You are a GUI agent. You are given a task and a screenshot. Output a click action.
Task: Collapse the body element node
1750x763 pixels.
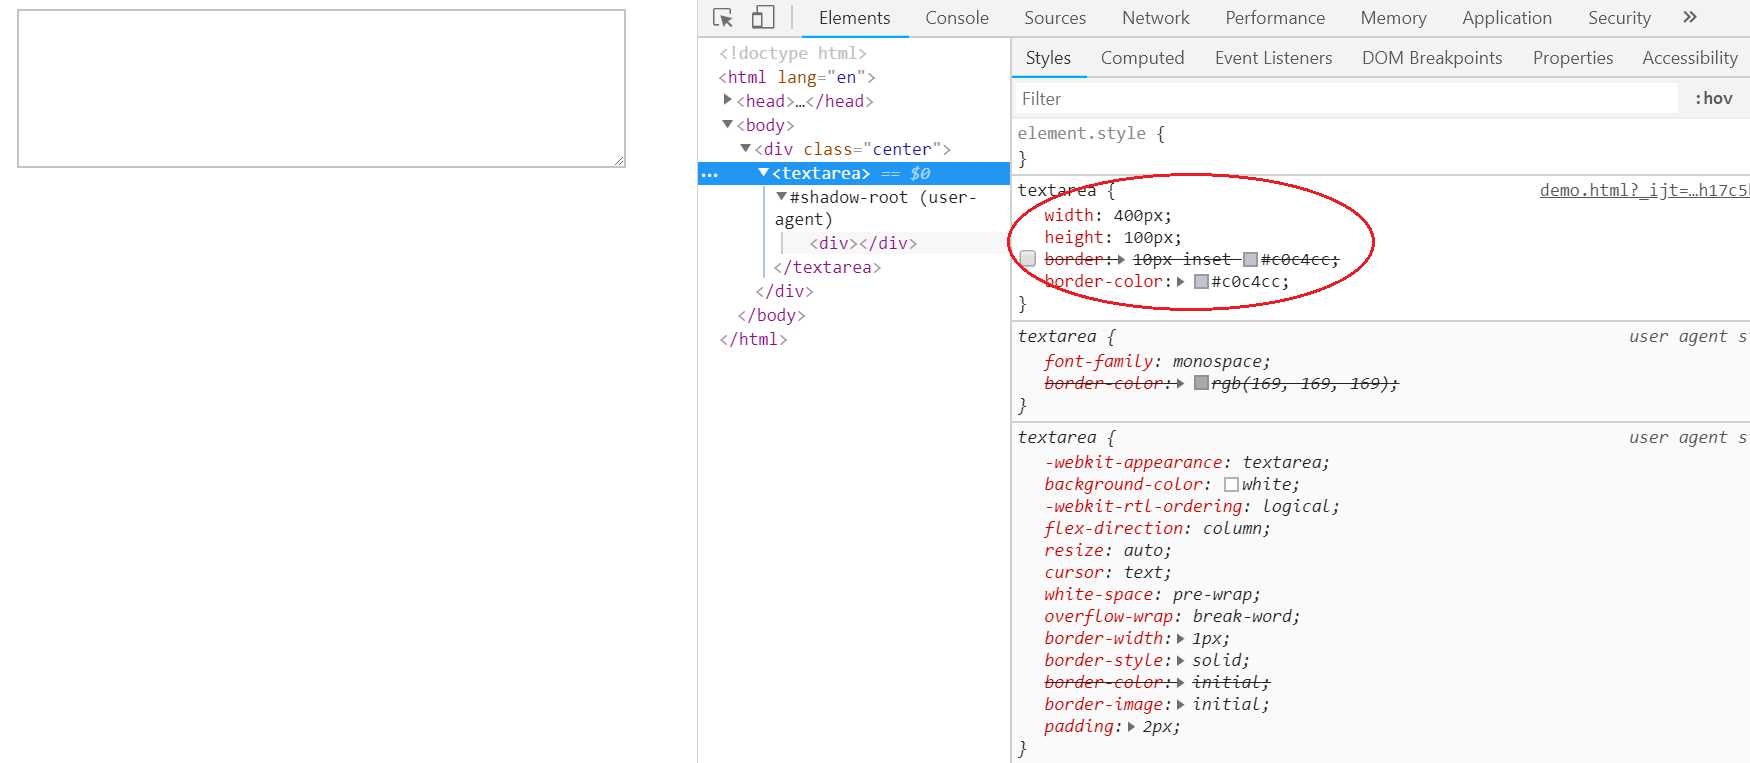[x=728, y=124]
